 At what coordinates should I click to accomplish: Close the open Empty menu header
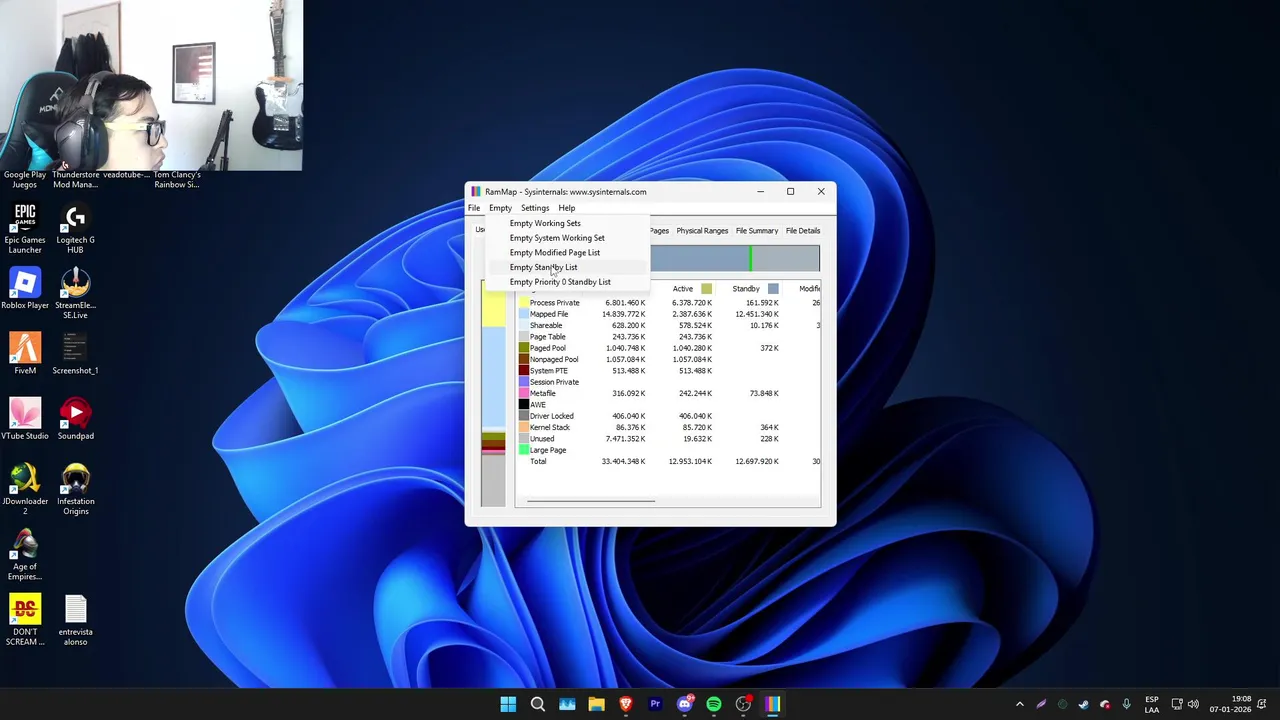point(500,208)
